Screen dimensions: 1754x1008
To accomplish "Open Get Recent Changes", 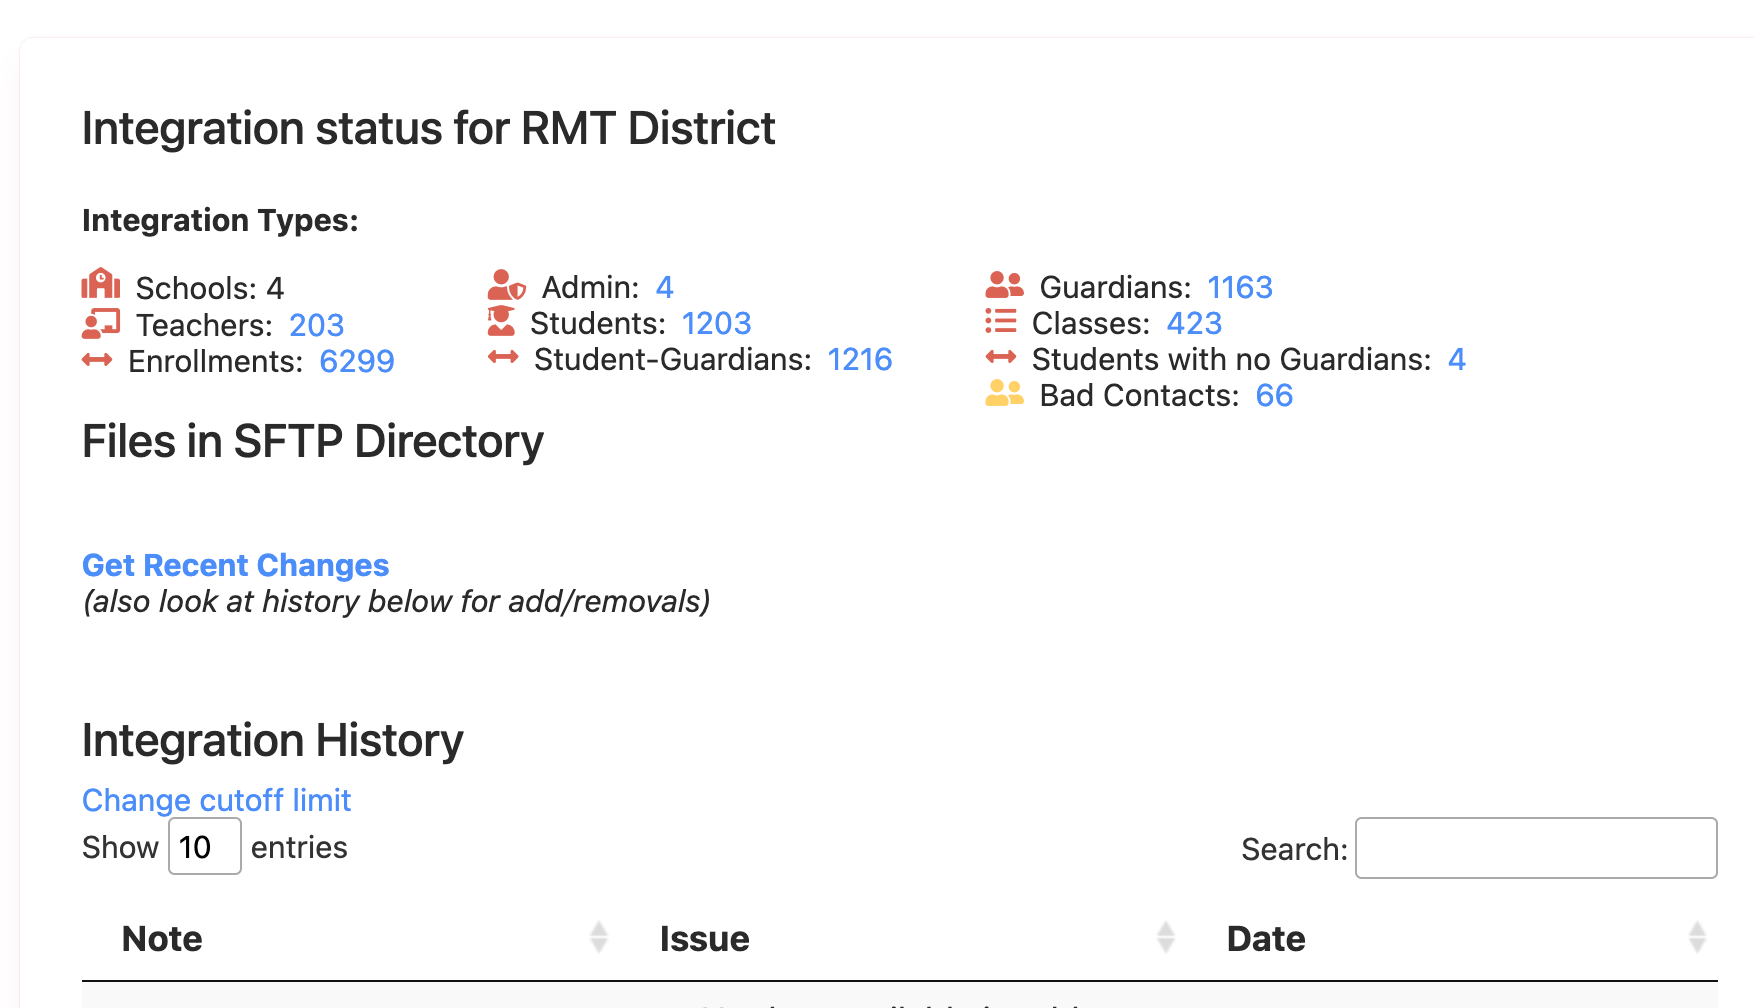I will point(235,565).
